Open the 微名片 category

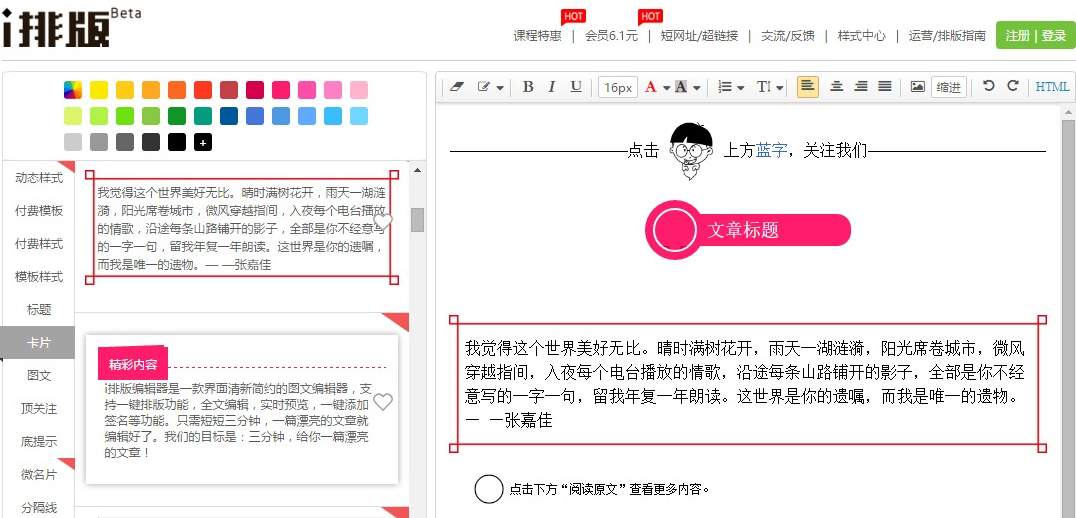click(x=38, y=474)
